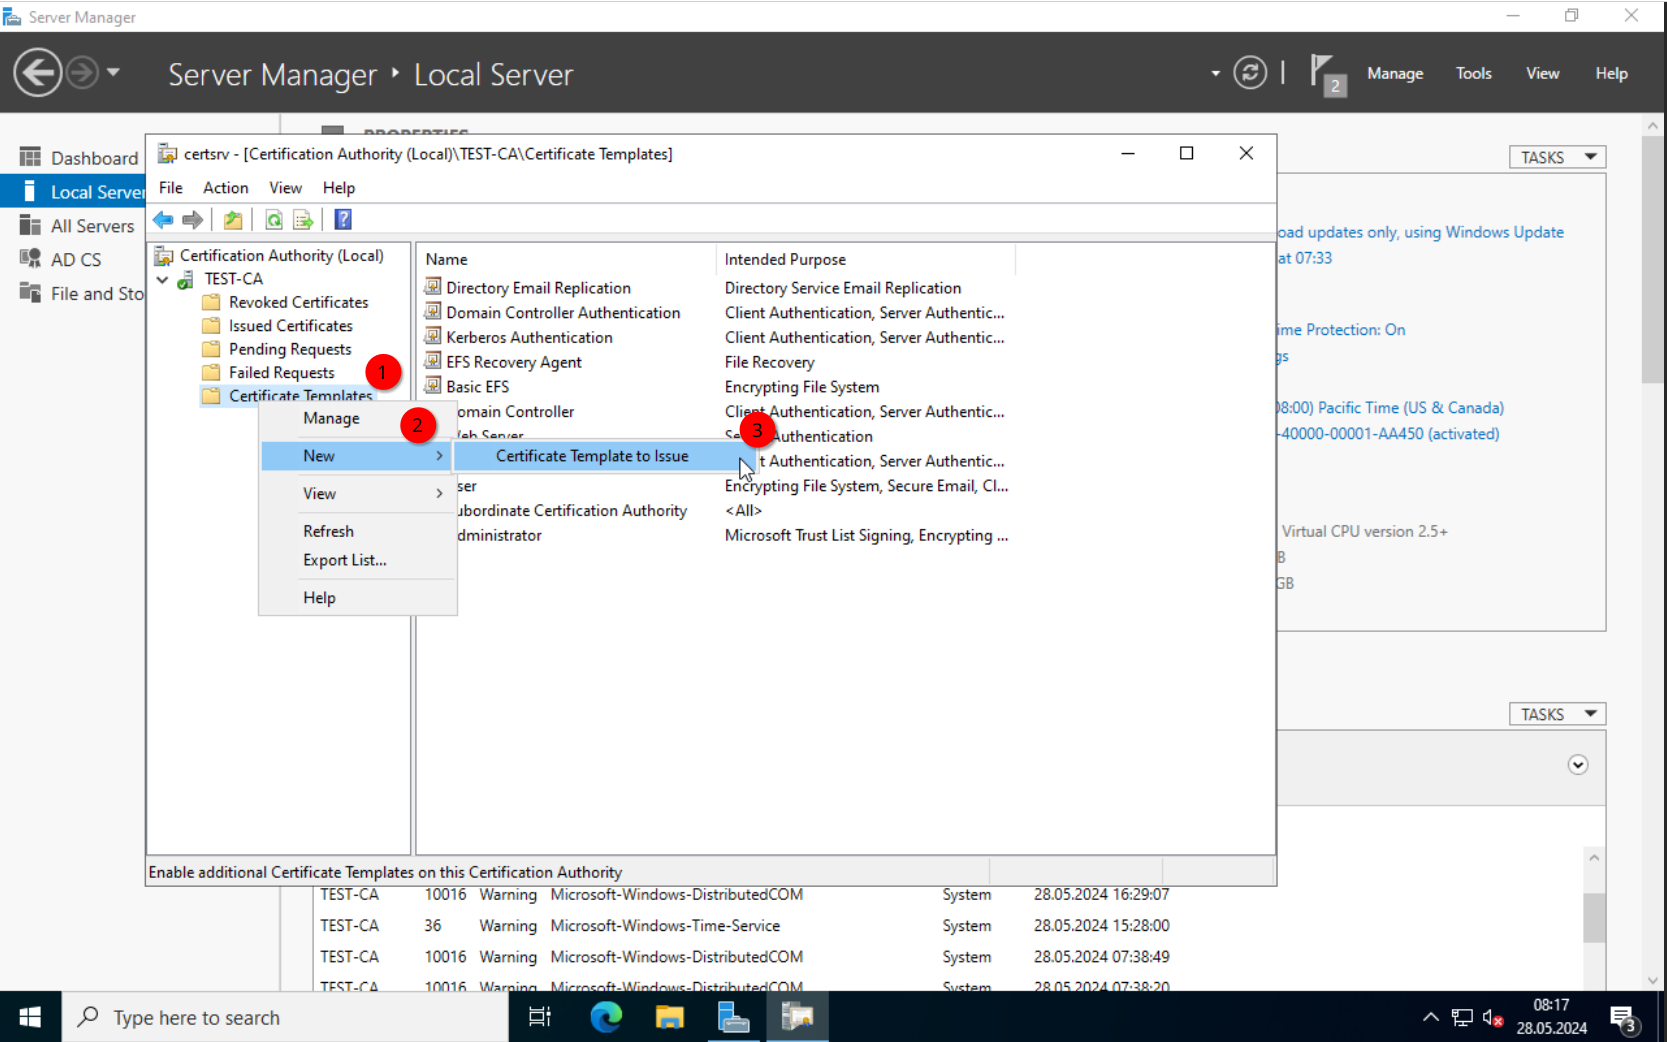Image resolution: width=1667 pixels, height=1042 pixels.
Task: Sort by the Intended Purpose column header
Action: coord(866,259)
